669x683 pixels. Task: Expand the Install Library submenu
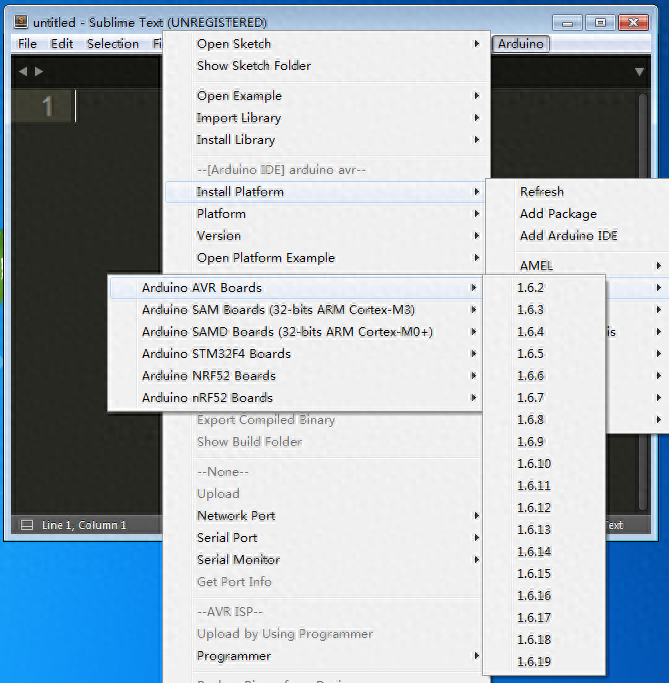(327, 139)
